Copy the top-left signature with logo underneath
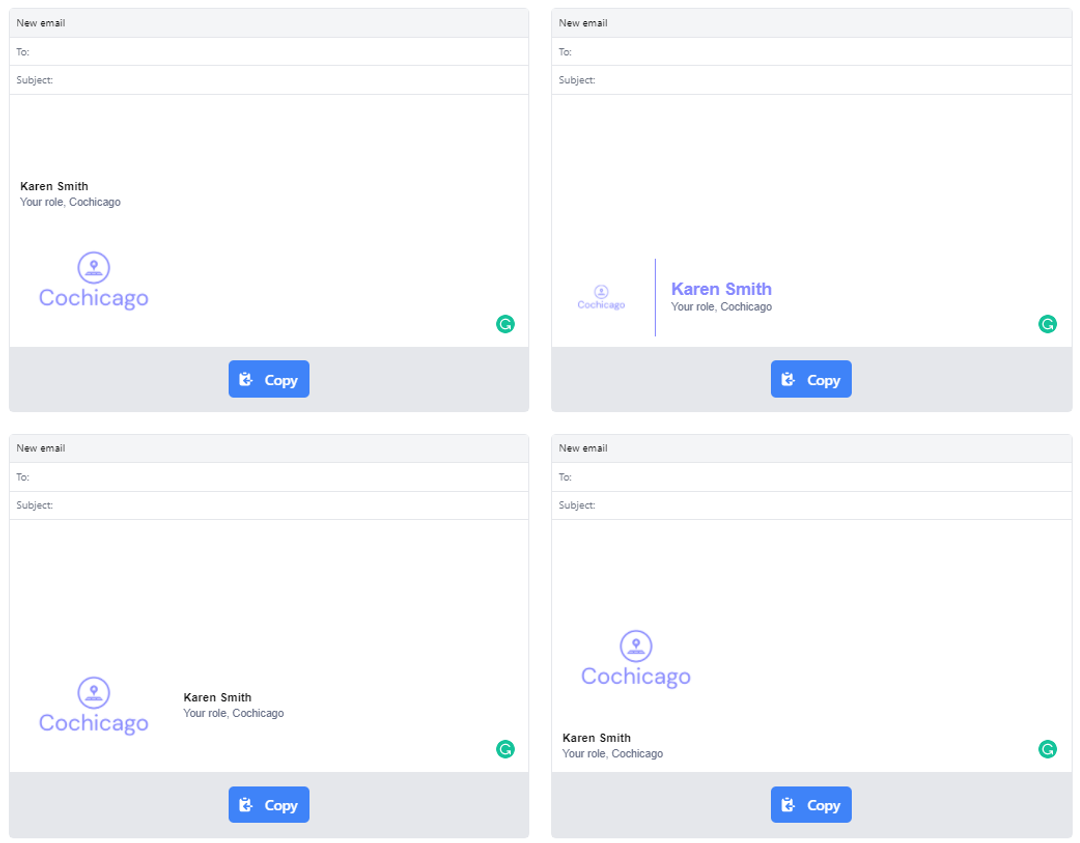Image resolution: width=1080 pixels, height=843 pixels. (269, 380)
